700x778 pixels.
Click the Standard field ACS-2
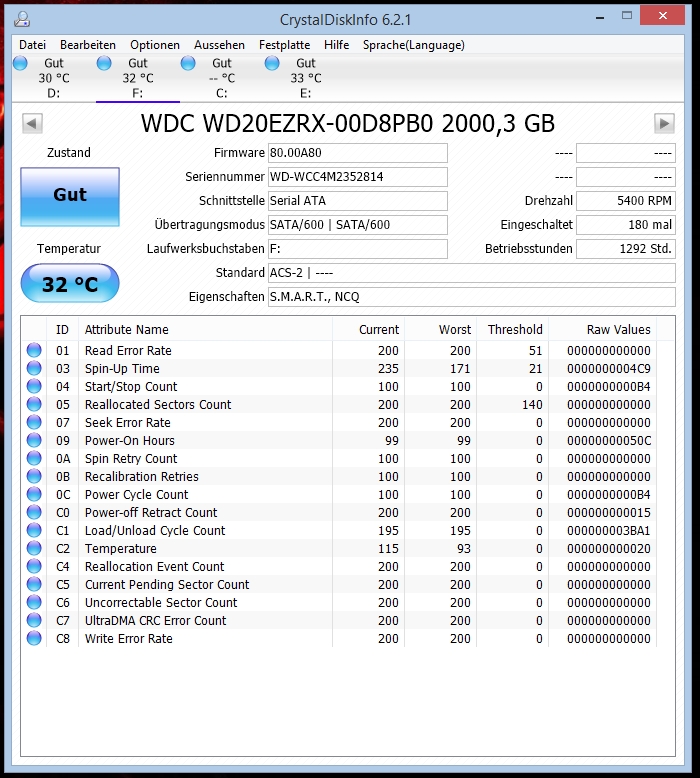tap(472, 273)
